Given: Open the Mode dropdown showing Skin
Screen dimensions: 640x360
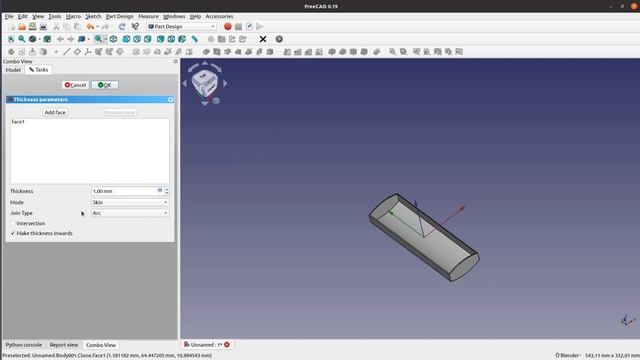Looking at the screenshot, I should [x=129, y=202].
